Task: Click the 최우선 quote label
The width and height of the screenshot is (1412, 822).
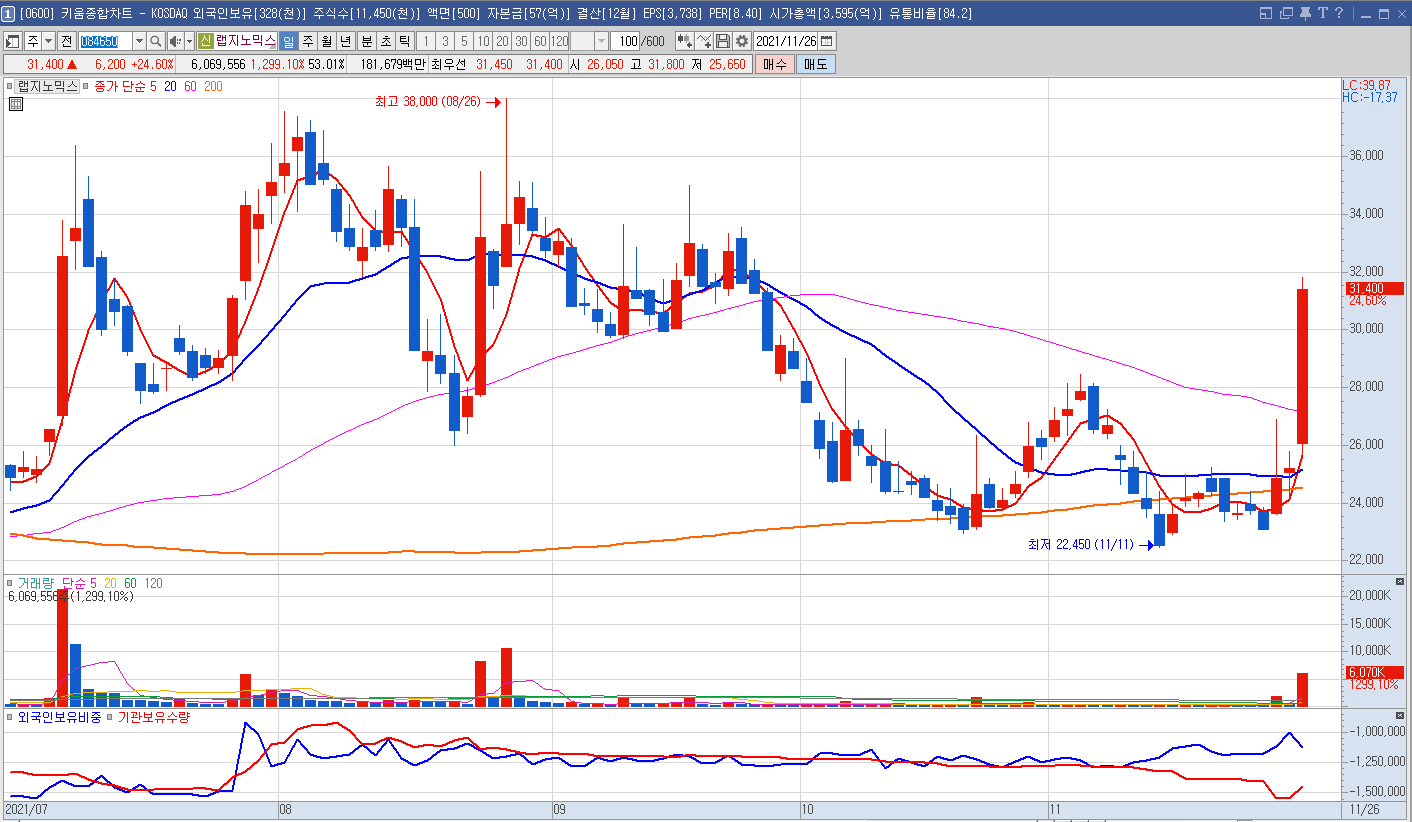Action: (x=450, y=64)
